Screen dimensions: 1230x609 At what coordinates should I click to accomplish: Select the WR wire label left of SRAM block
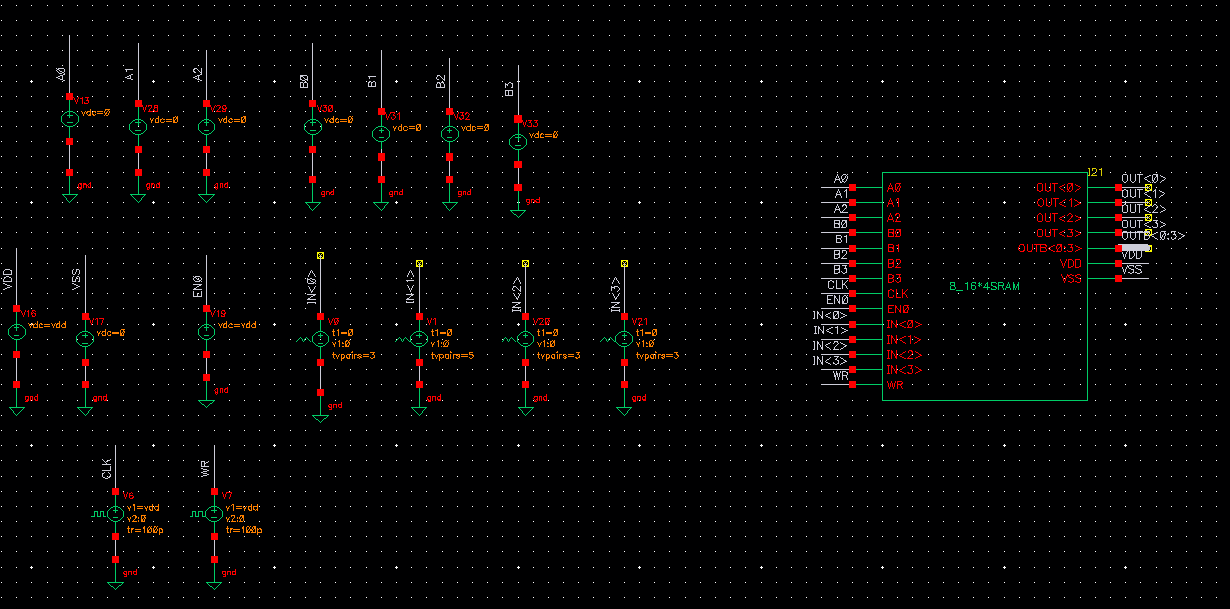tap(840, 376)
